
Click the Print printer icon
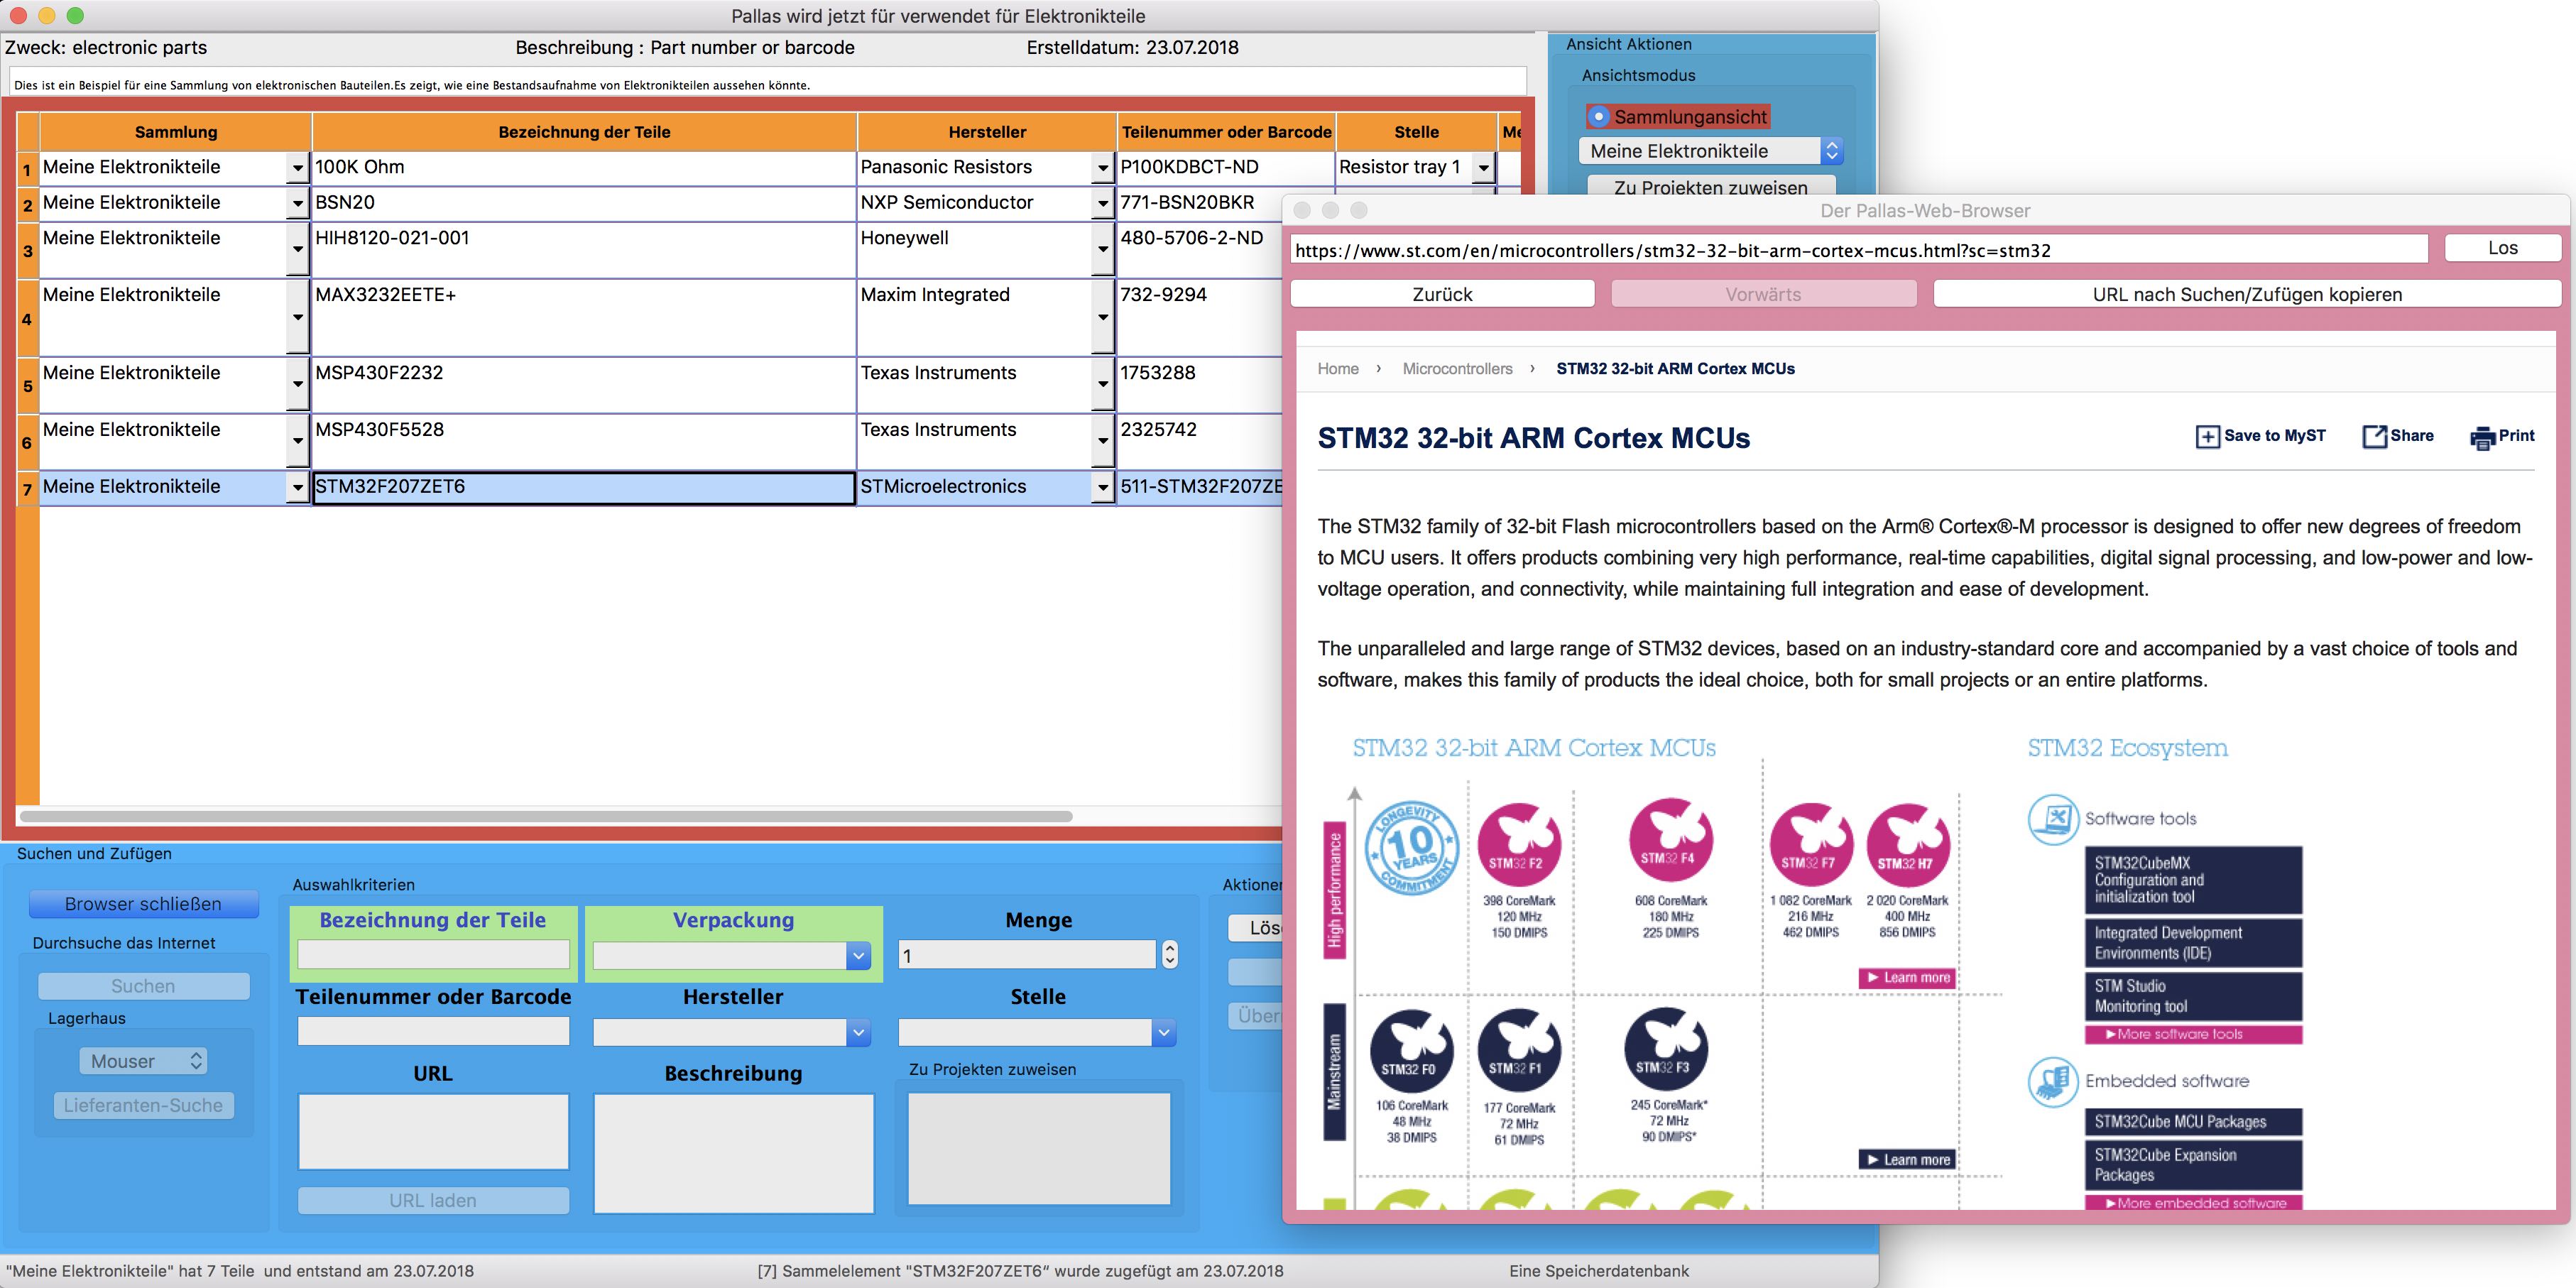(2482, 438)
